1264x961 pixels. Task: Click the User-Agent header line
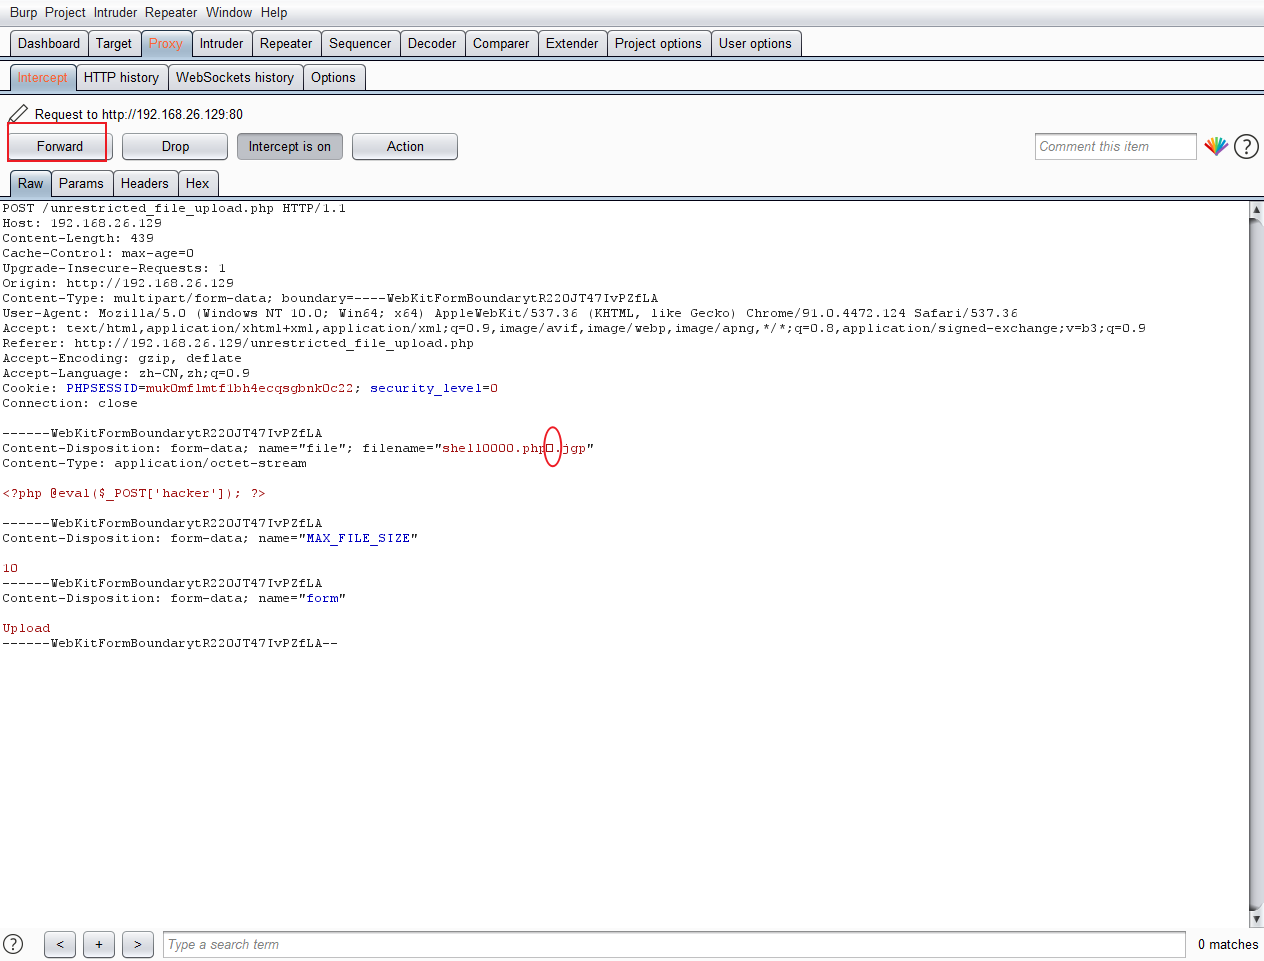click(x=510, y=313)
